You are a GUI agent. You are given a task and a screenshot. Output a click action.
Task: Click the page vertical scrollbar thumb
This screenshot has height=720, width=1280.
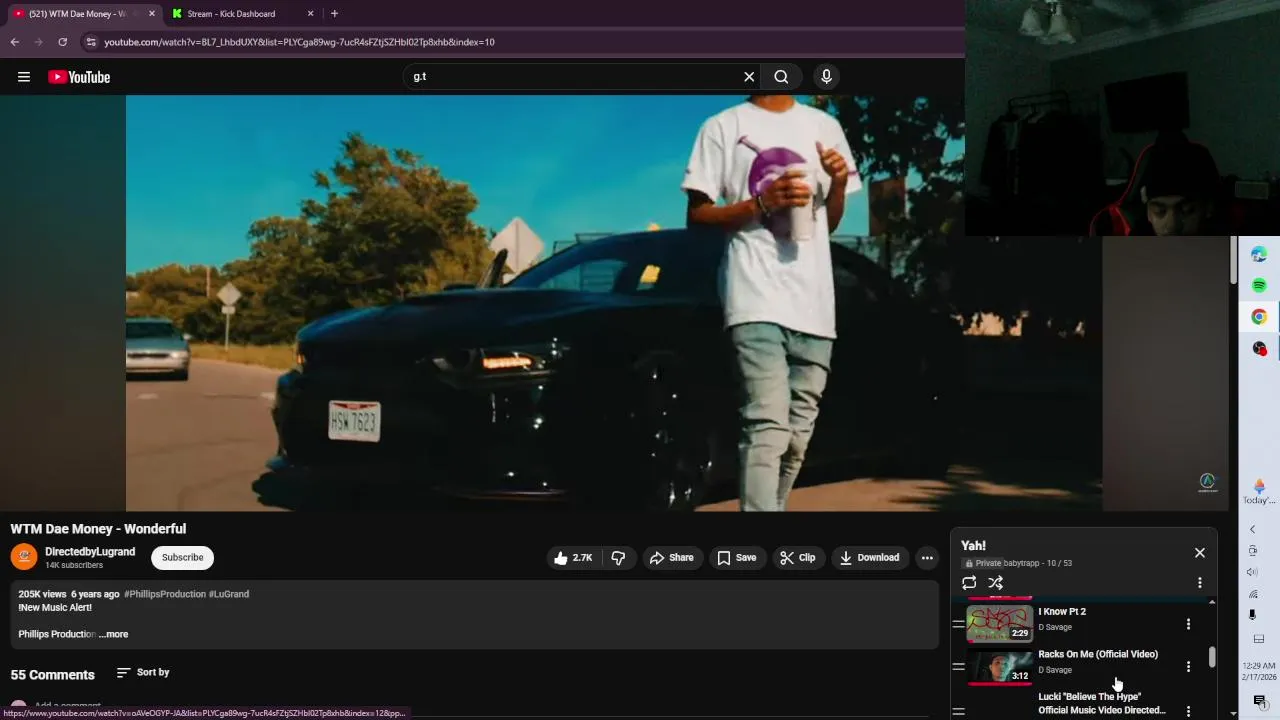(x=1233, y=258)
